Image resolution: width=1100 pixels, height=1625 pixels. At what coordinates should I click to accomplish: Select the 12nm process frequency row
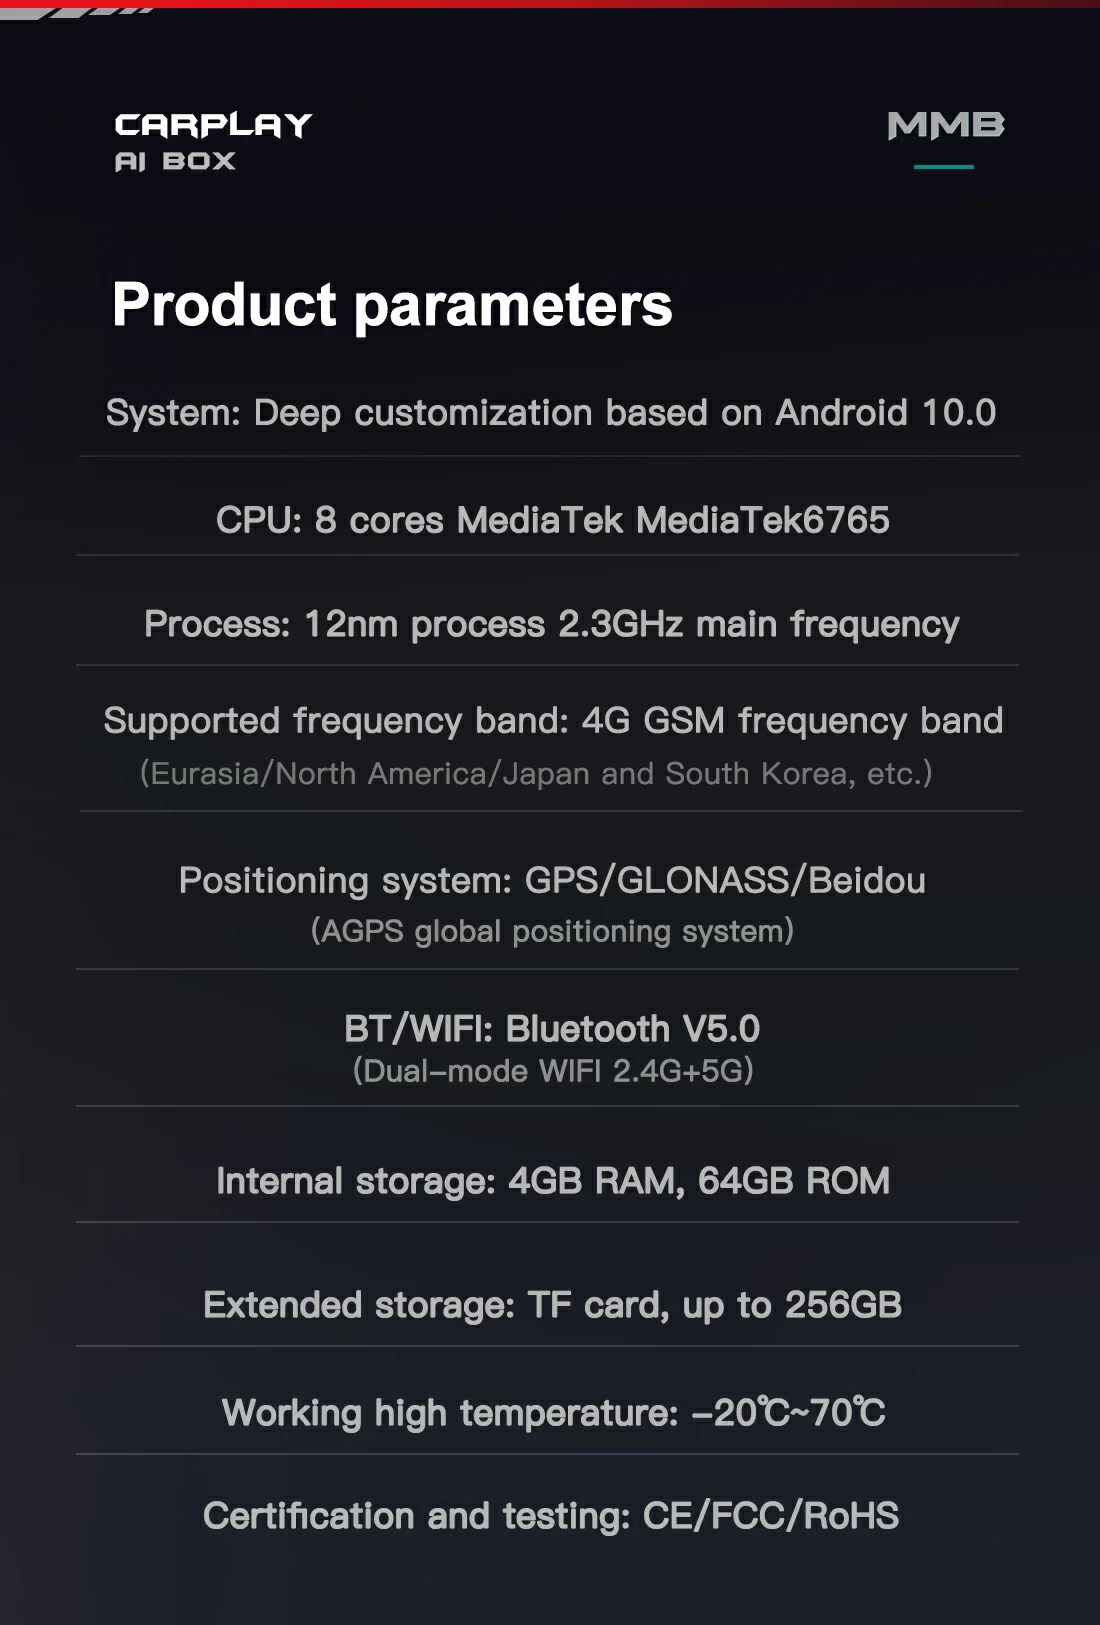click(x=551, y=624)
